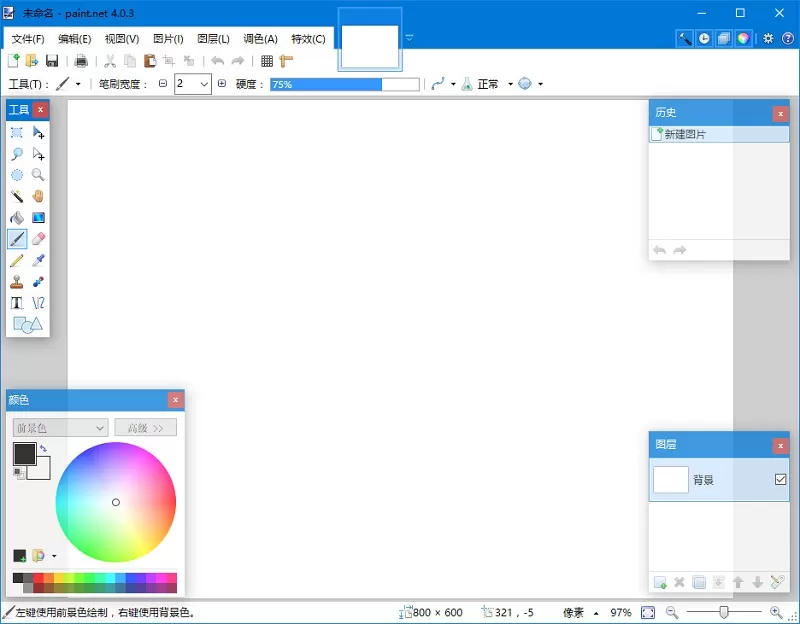Paste from clipboard toolbar icon
Screen dimensions: 800x624
click(x=150, y=61)
